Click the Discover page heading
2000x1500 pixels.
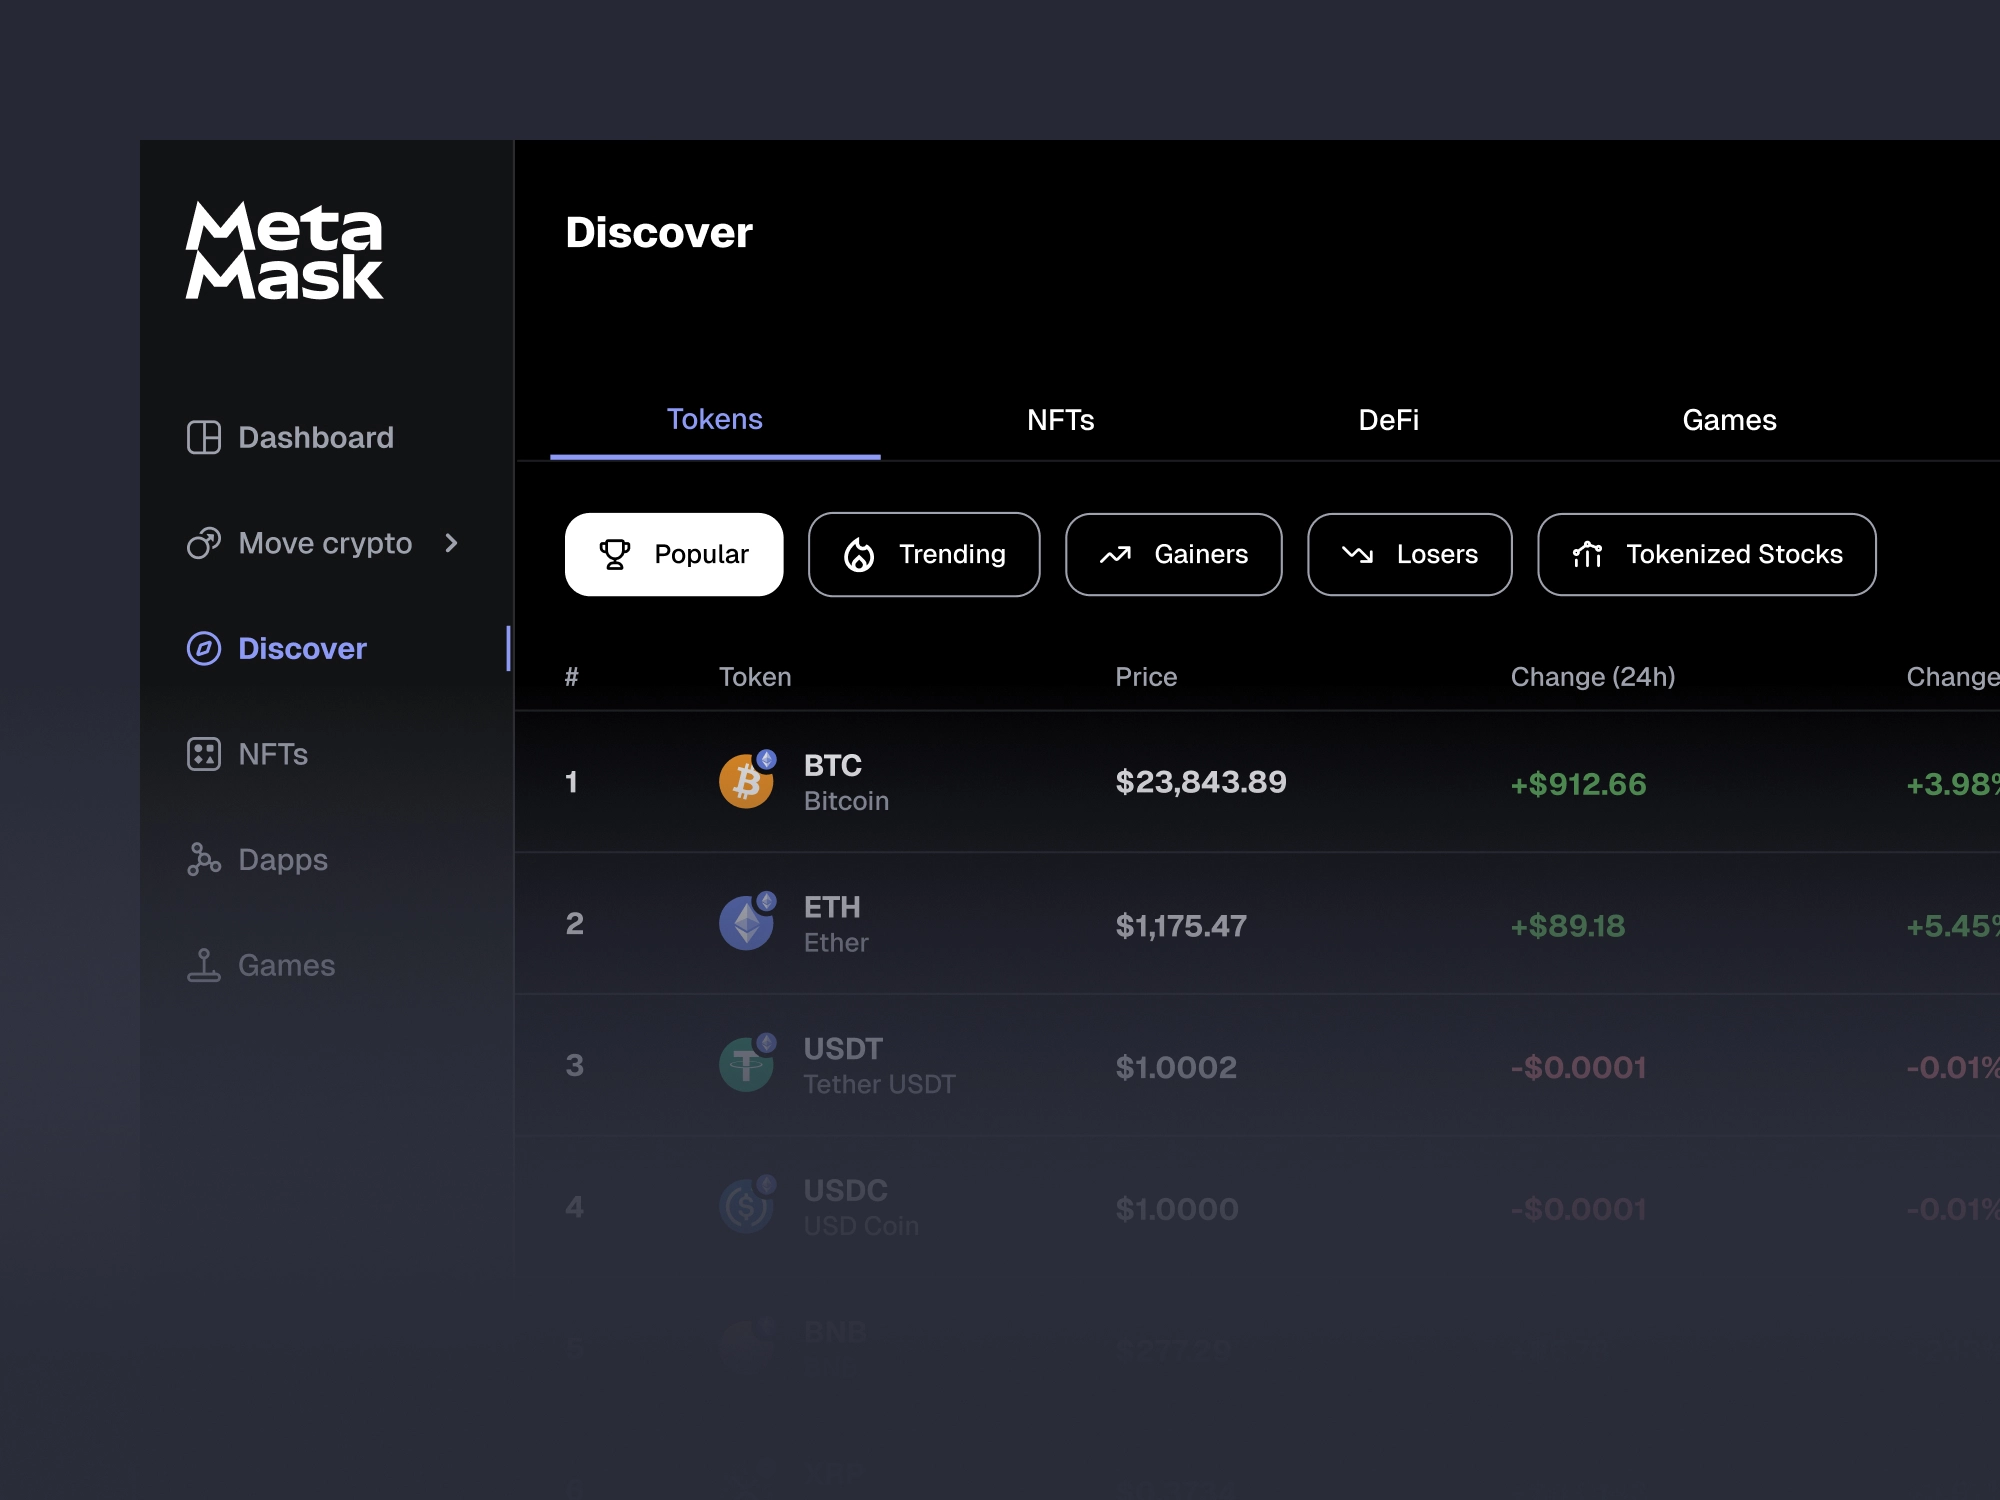[659, 232]
